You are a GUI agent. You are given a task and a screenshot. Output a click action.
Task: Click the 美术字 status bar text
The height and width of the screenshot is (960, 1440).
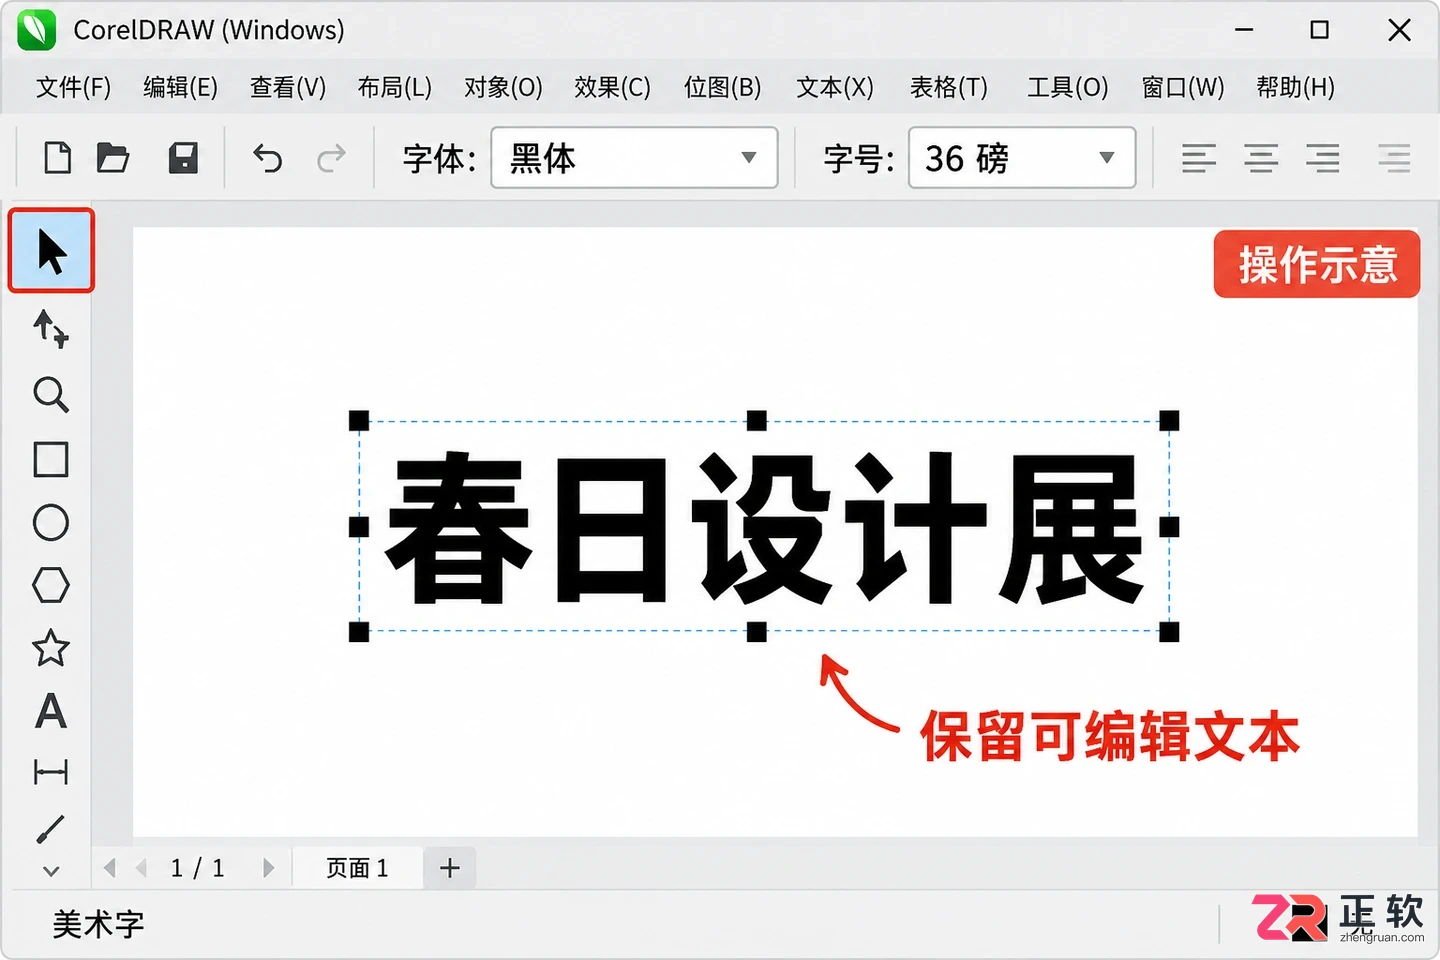pos(98,924)
